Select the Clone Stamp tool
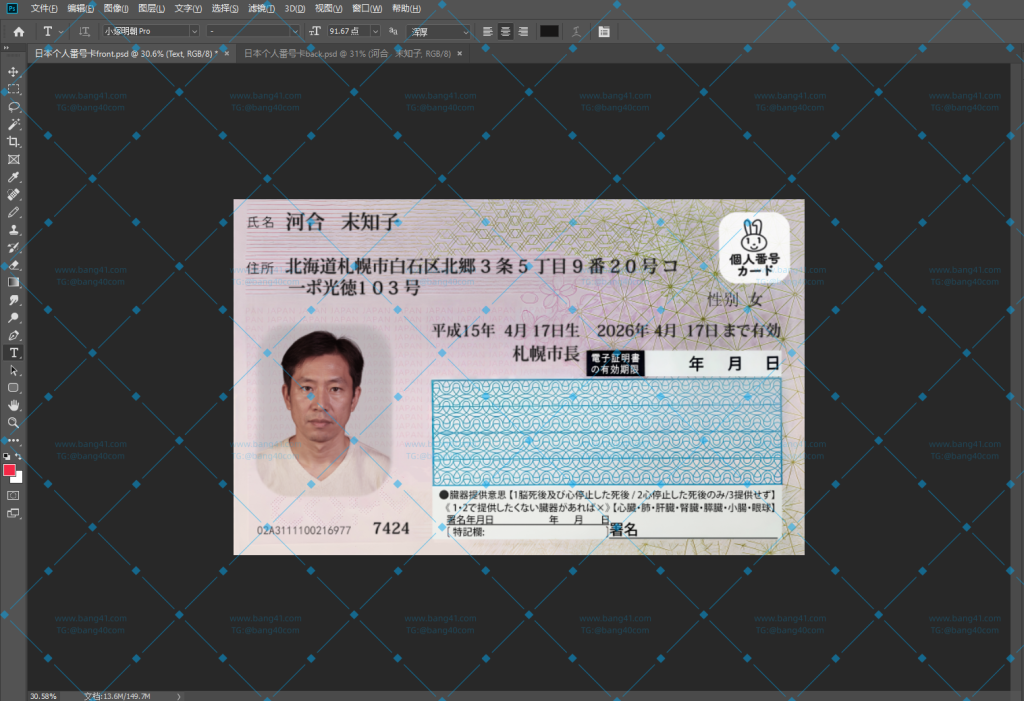1024x701 pixels. click(x=13, y=229)
